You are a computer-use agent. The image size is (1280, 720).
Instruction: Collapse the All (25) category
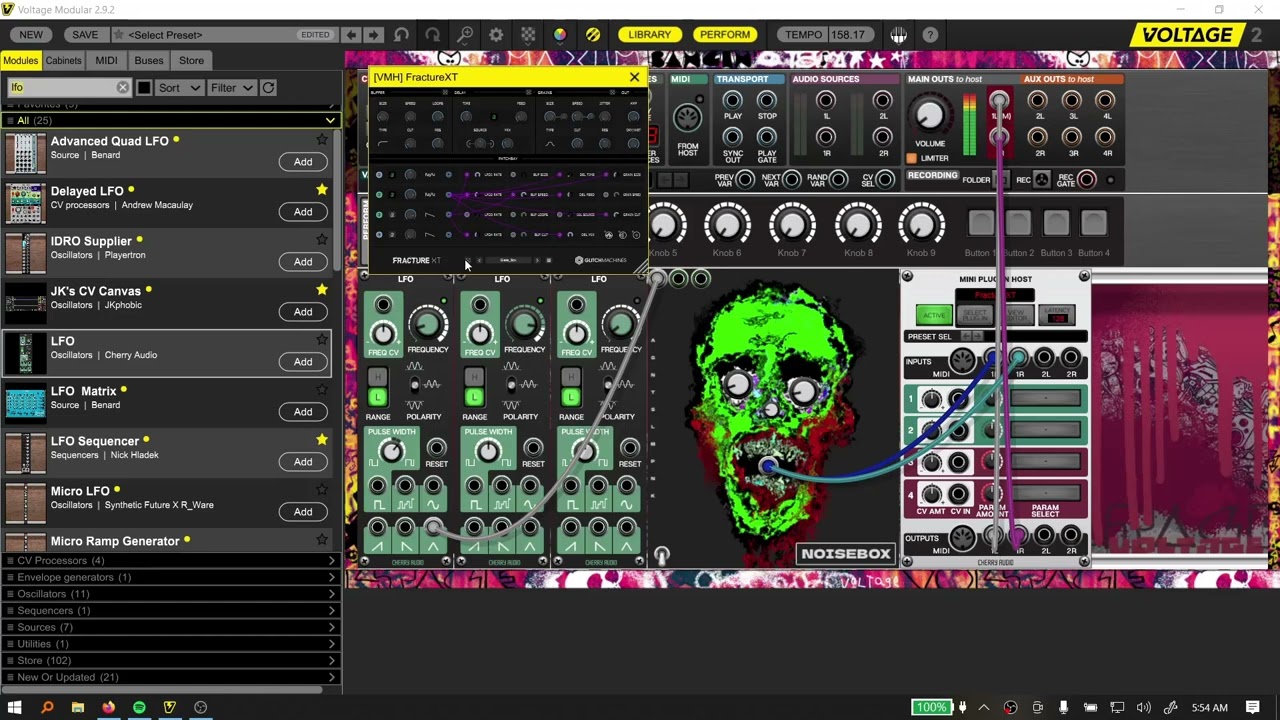tap(170, 120)
